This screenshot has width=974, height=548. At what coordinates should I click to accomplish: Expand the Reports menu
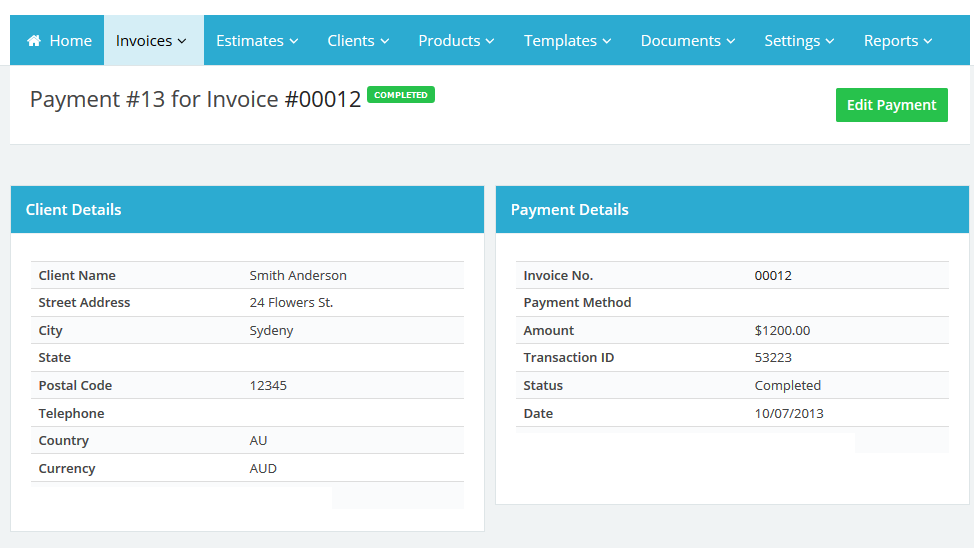(x=898, y=41)
